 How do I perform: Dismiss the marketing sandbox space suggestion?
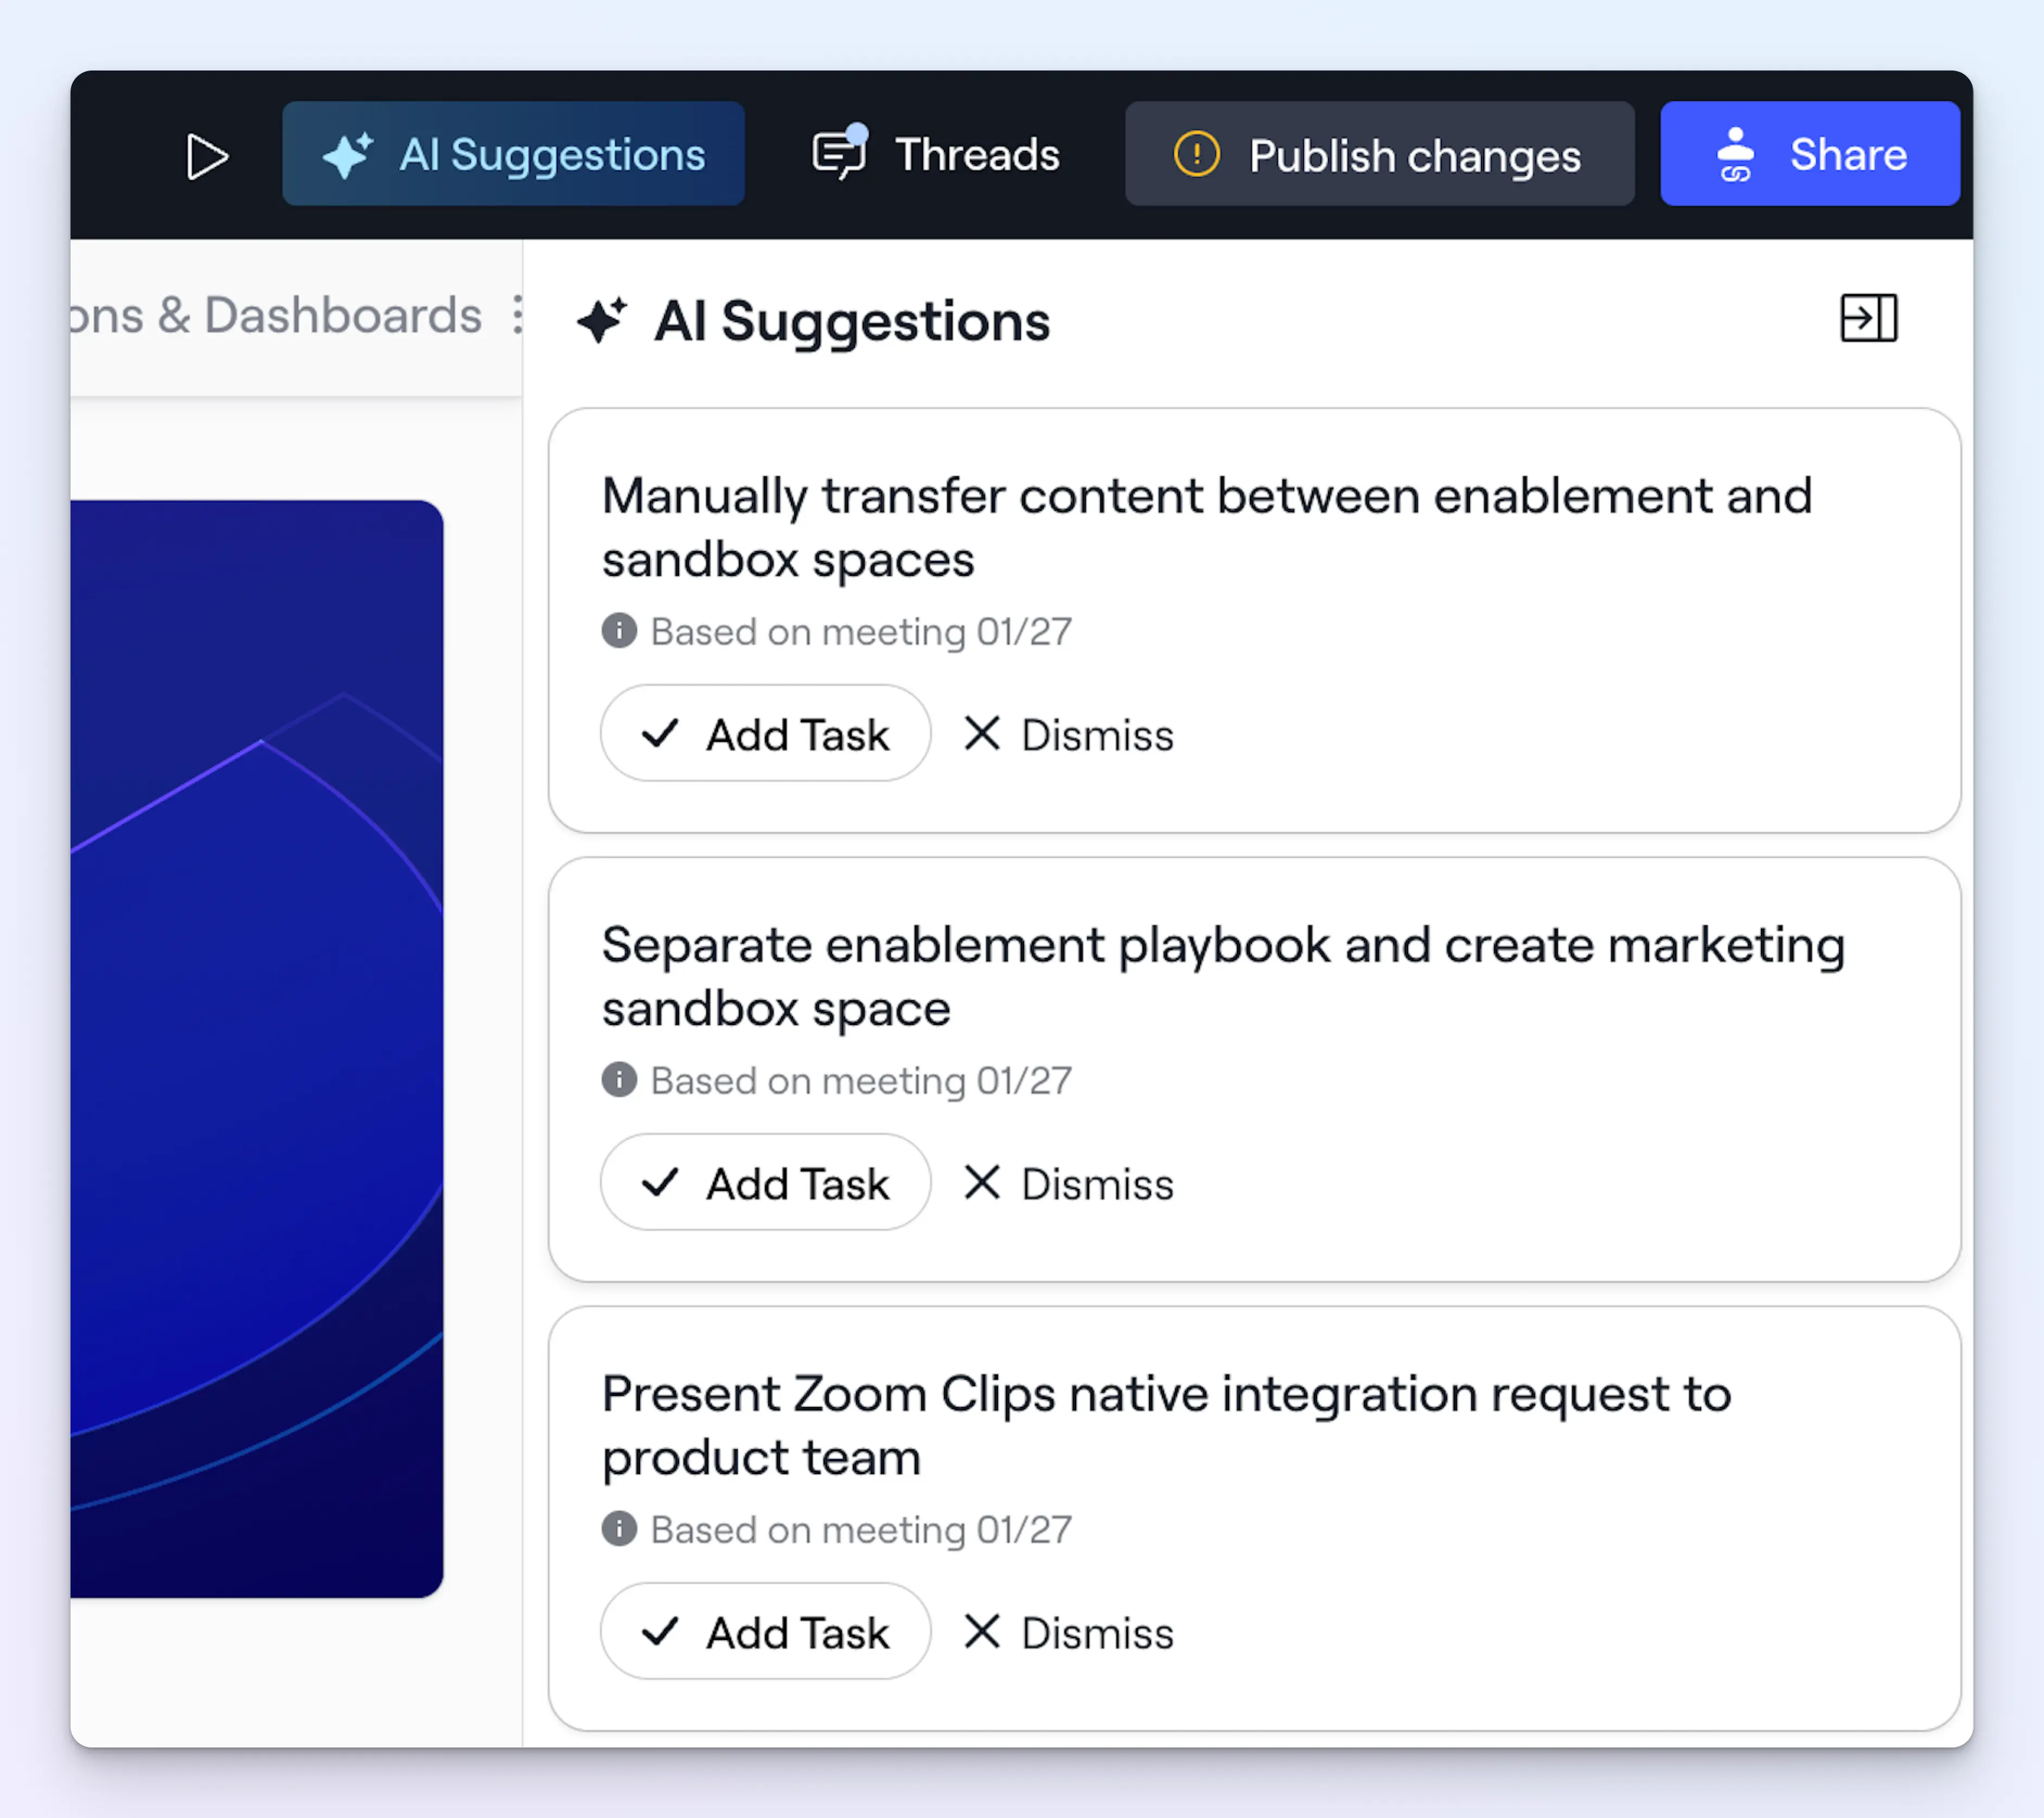1068,1183
